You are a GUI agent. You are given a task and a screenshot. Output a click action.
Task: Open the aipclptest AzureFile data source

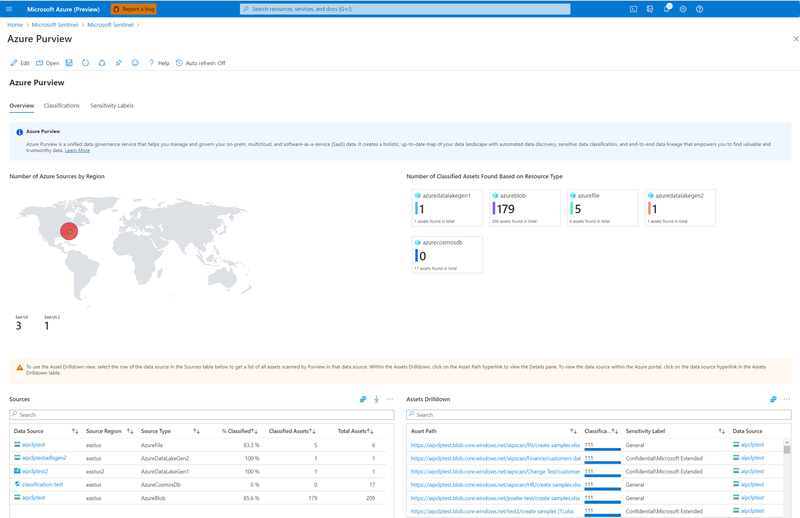click(x=34, y=445)
